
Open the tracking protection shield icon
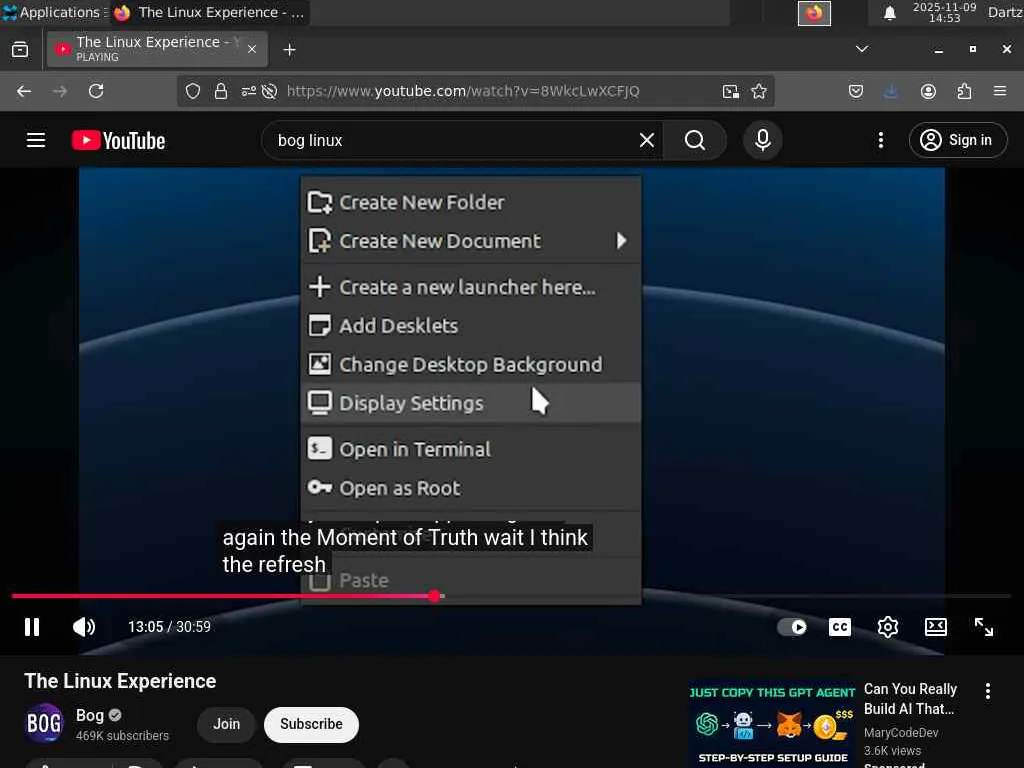tap(193, 91)
